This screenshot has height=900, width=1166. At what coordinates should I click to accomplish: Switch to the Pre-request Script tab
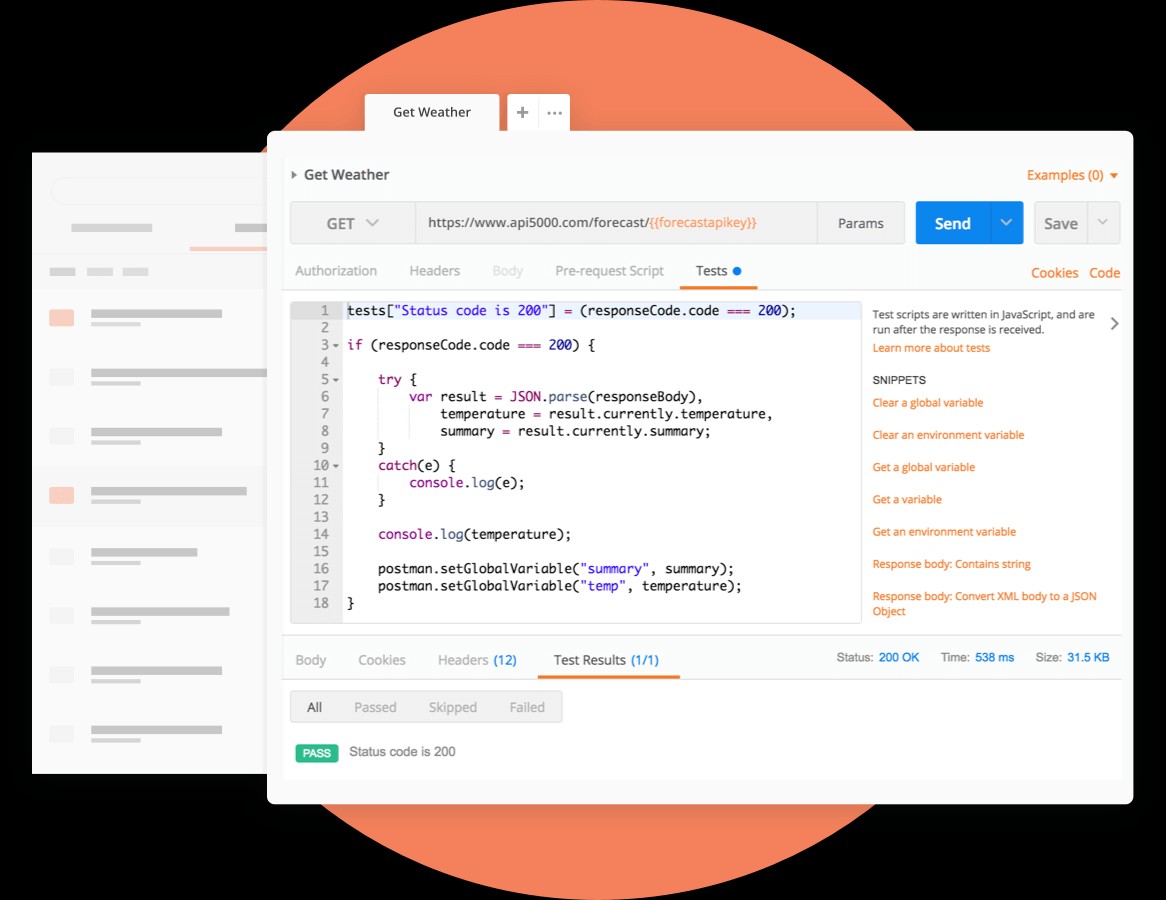(609, 271)
